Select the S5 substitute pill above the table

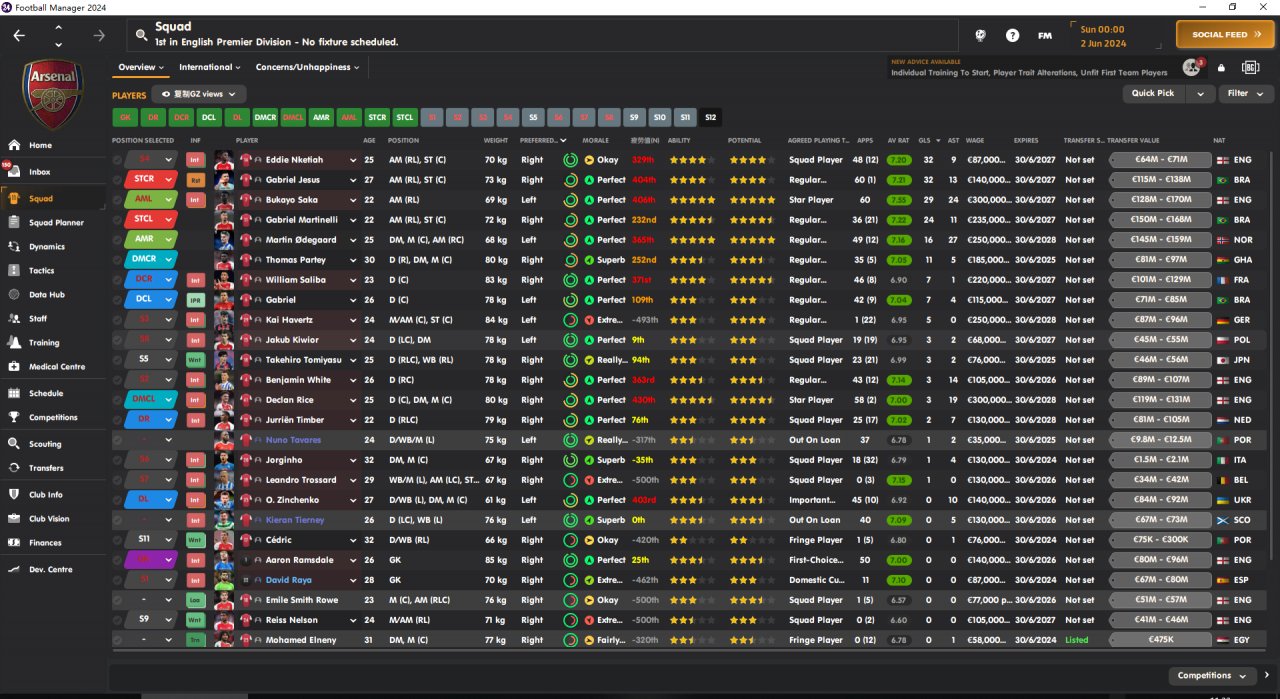(533, 117)
